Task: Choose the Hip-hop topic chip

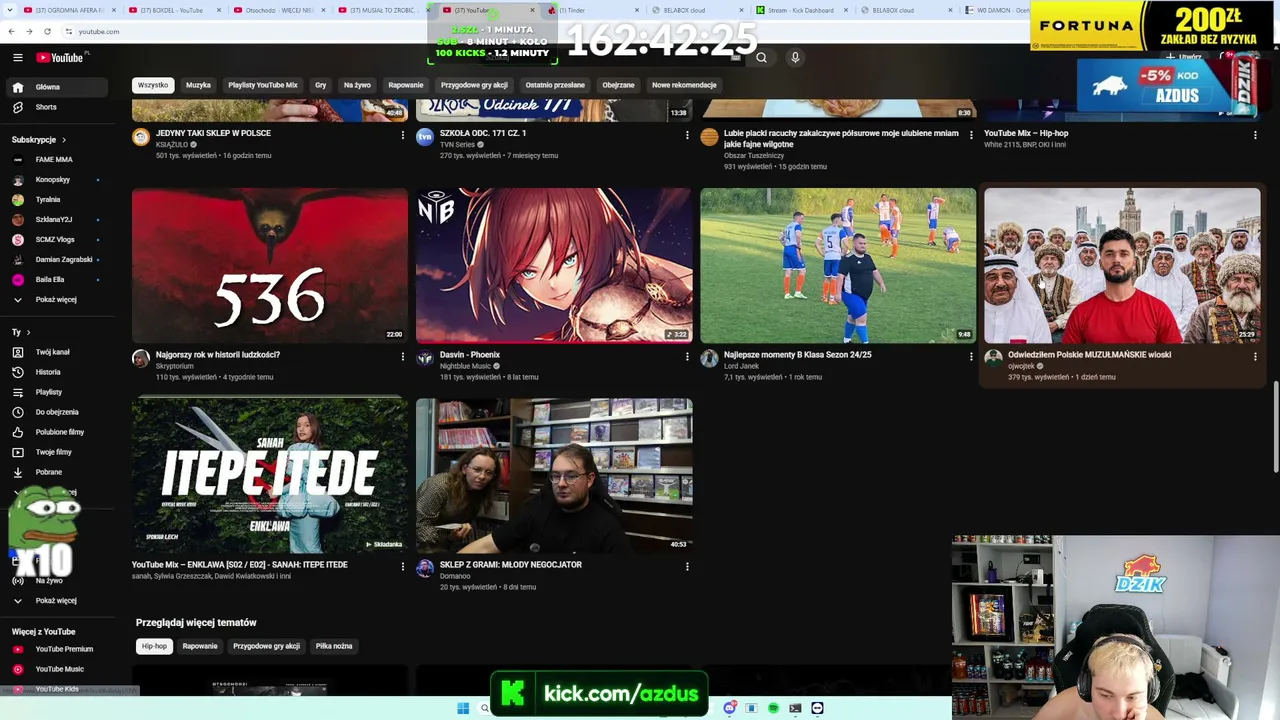Action: 154,646
